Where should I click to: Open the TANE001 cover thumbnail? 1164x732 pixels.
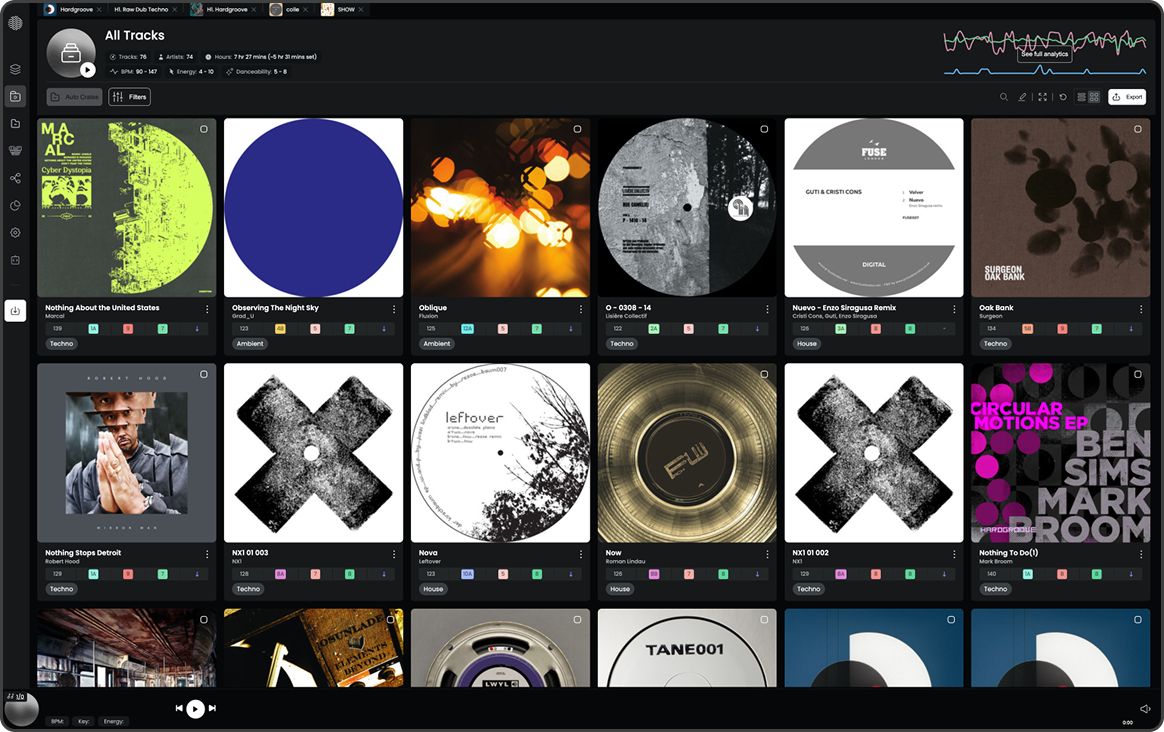point(687,647)
